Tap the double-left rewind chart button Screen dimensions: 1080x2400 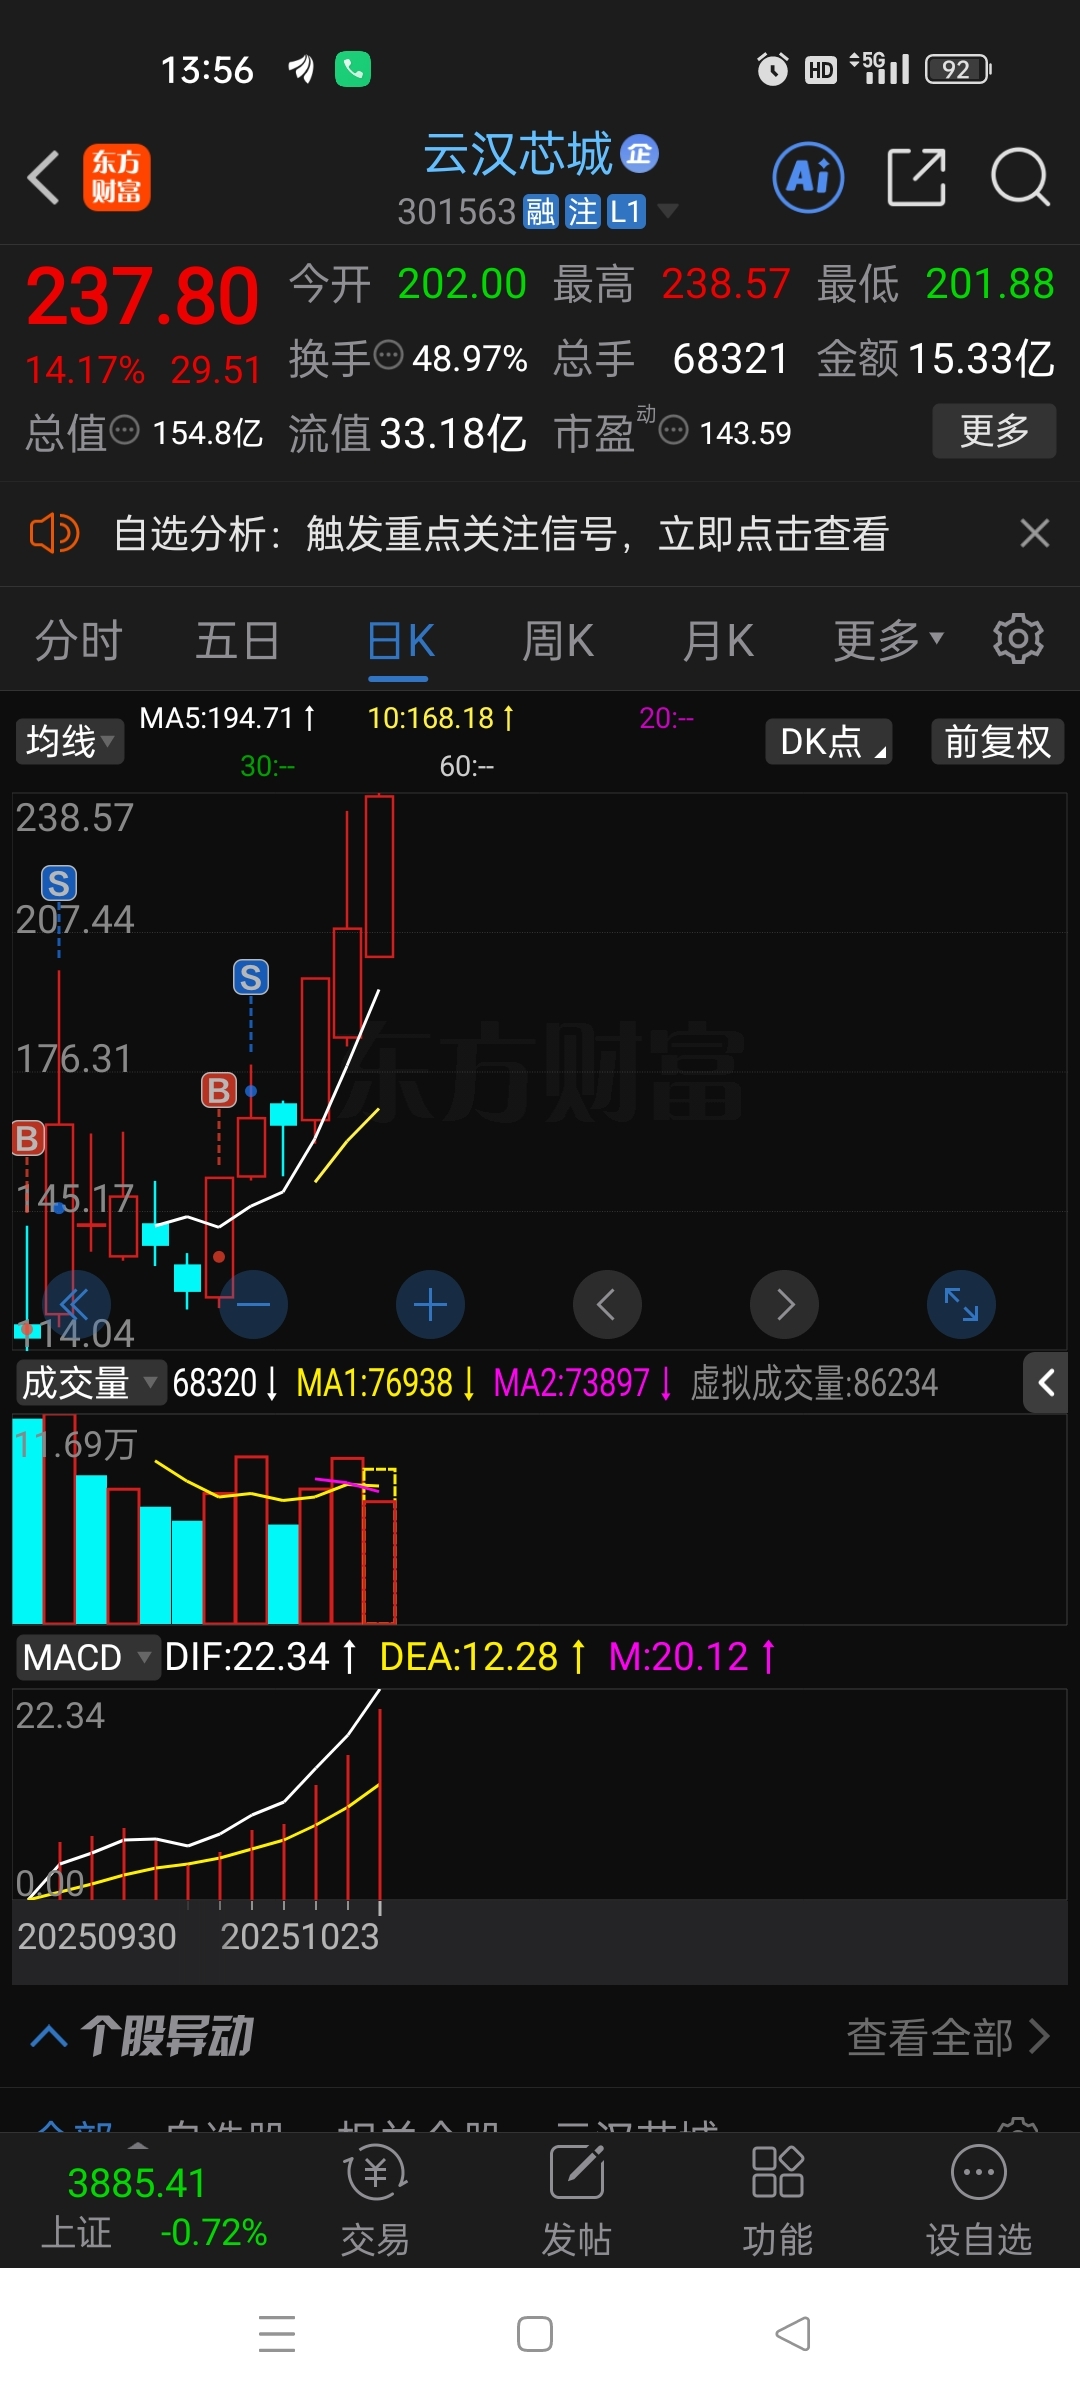[75, 1304]
